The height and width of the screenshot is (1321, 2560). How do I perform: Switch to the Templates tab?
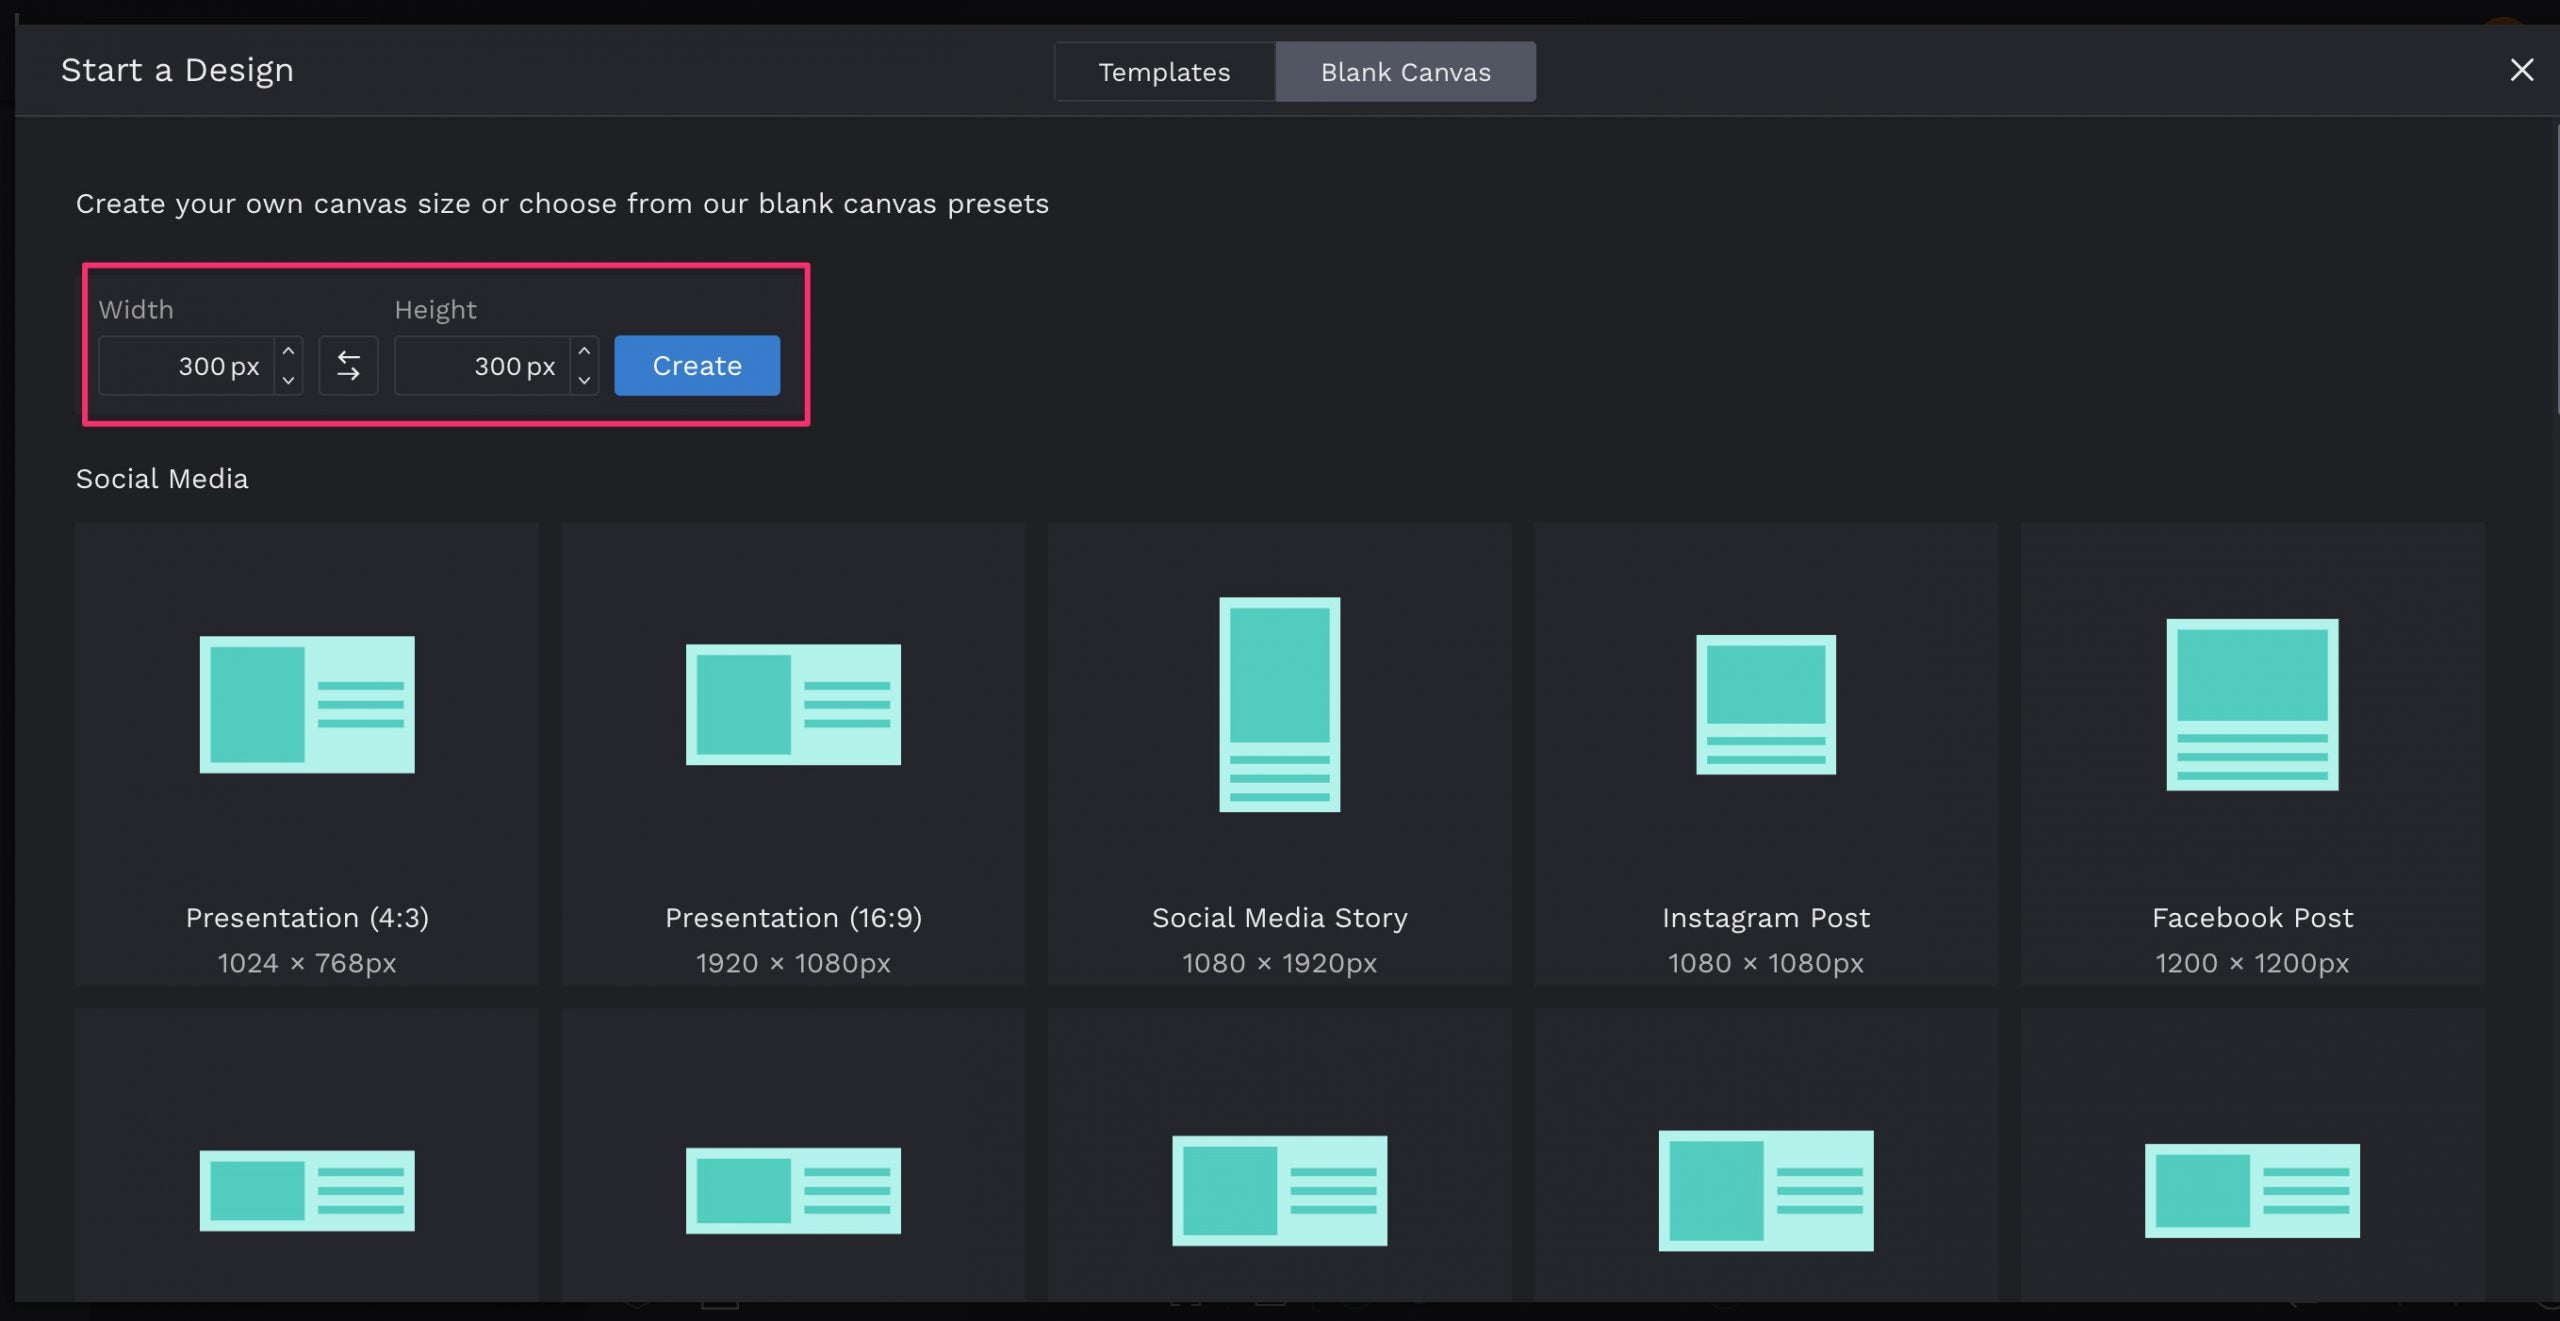(1164, 71)
